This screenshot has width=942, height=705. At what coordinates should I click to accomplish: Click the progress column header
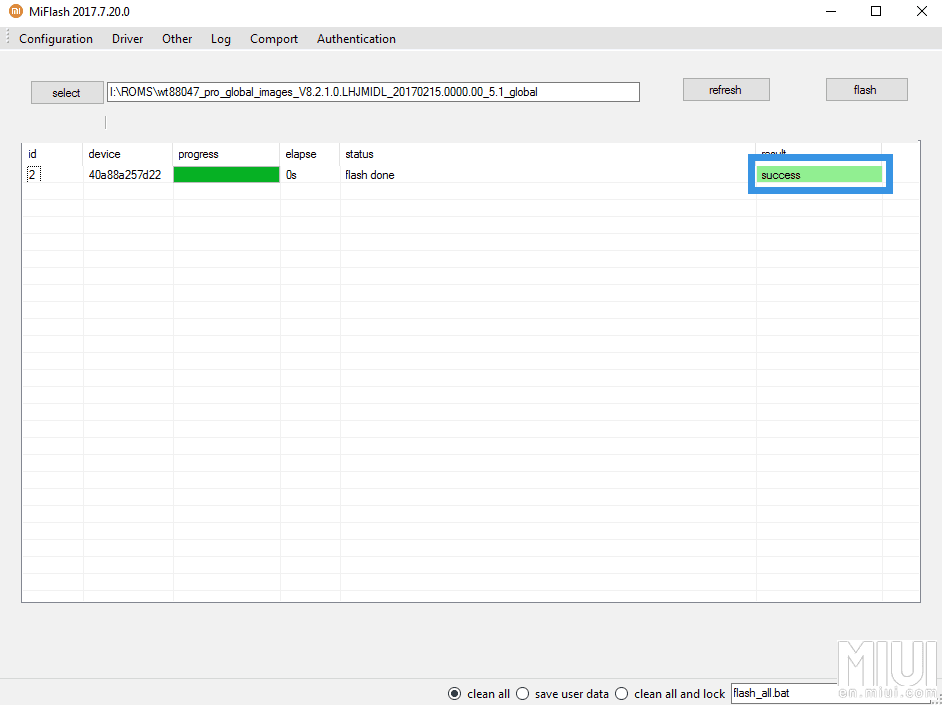(226, 154)
